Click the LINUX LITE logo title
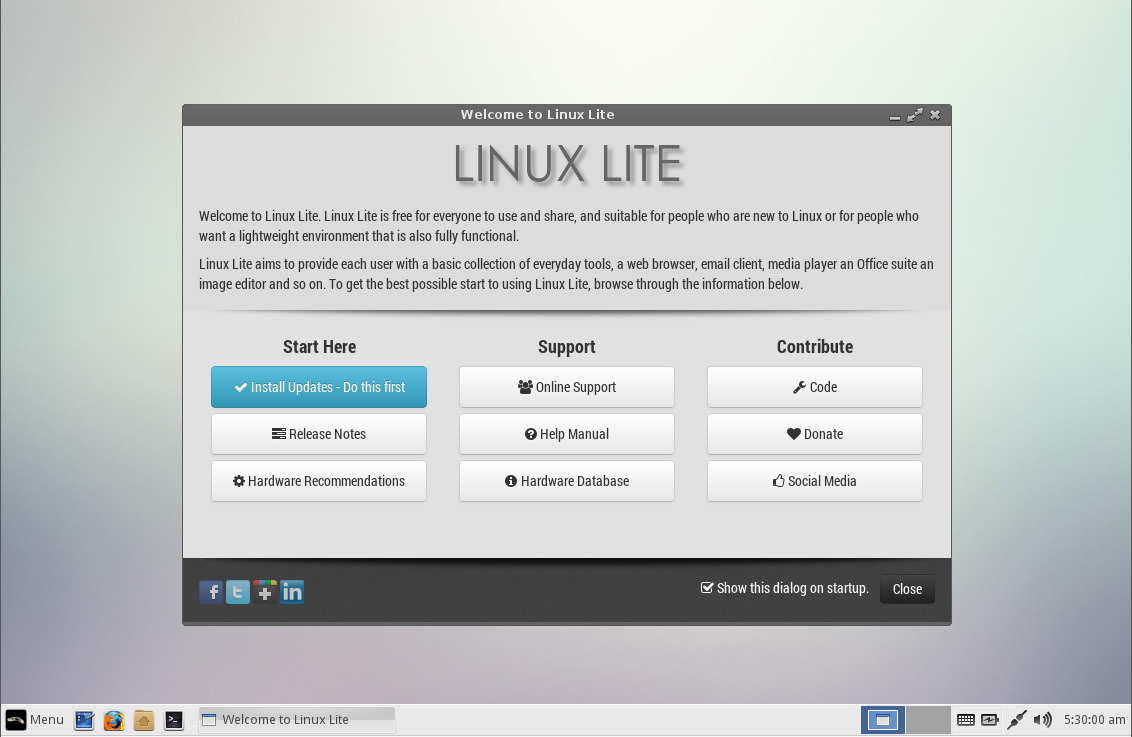This screenshot has height=737, width=1132. coord(567,164)
